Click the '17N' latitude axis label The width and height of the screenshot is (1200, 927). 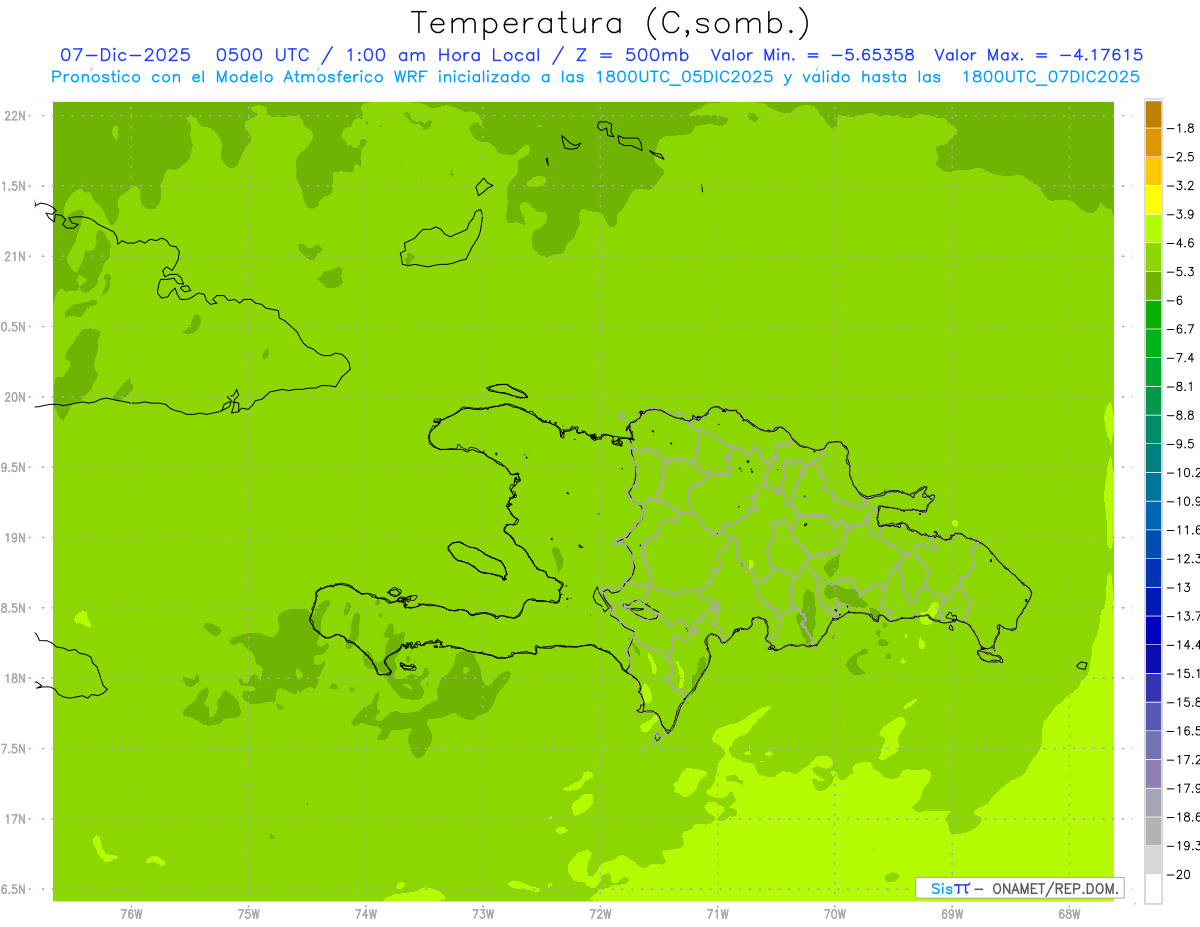[16, 819]
